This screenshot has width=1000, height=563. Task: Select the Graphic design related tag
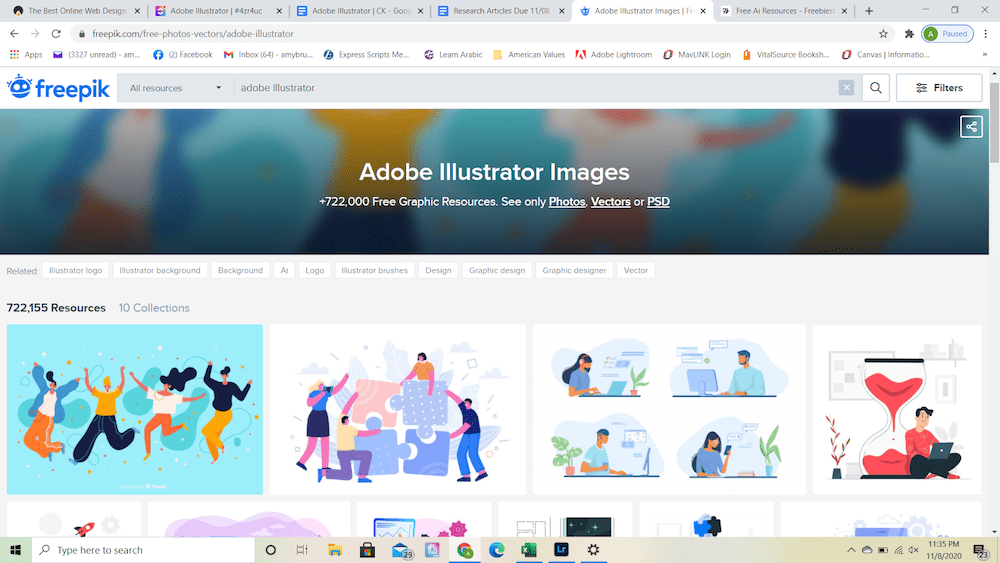coord(497,270)
